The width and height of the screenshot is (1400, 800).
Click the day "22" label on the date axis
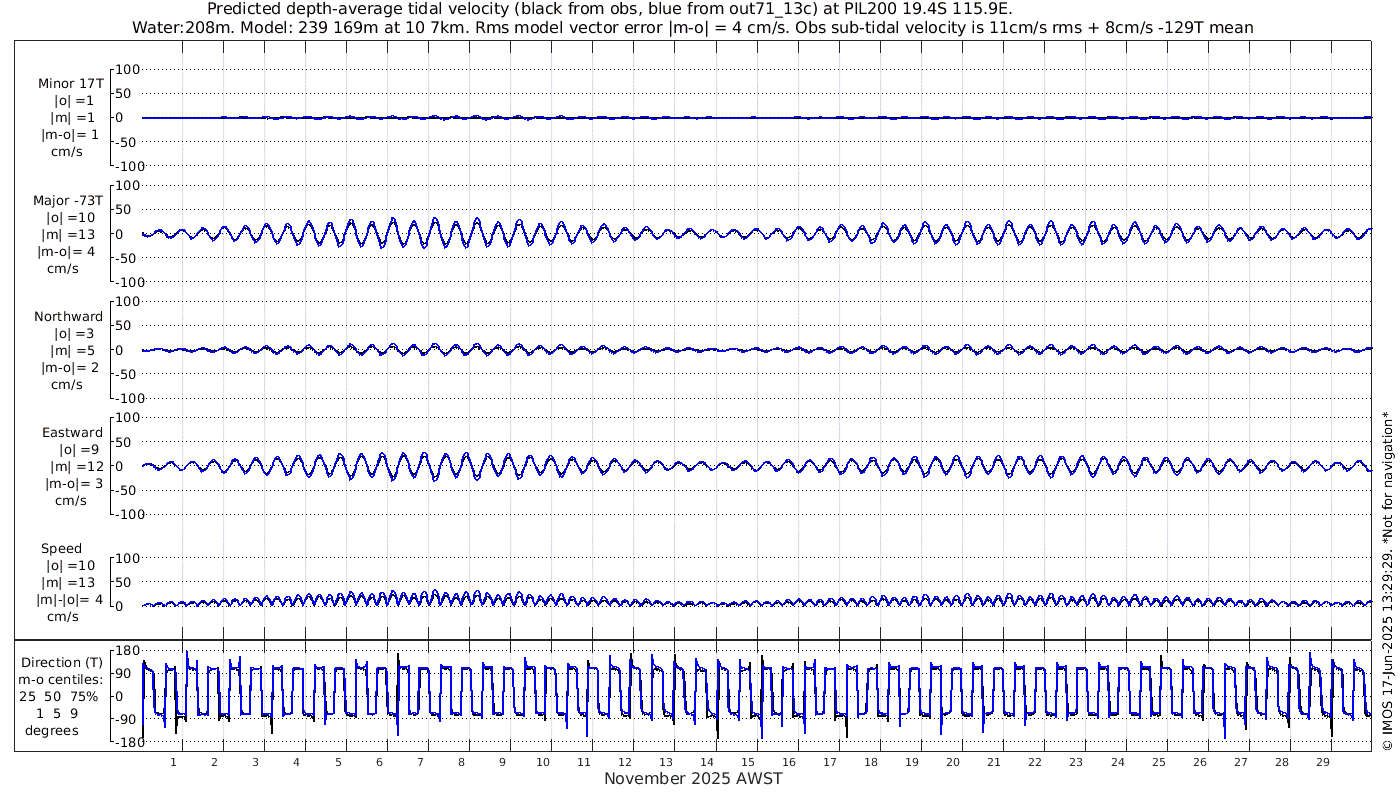click(1035, 762)
